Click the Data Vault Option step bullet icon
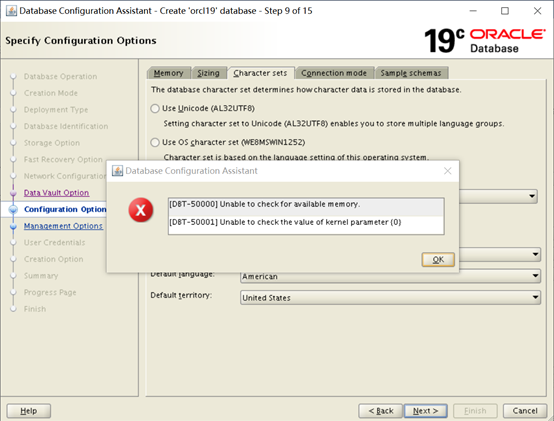This screenshot has height=421, width=554. (13, 193)
